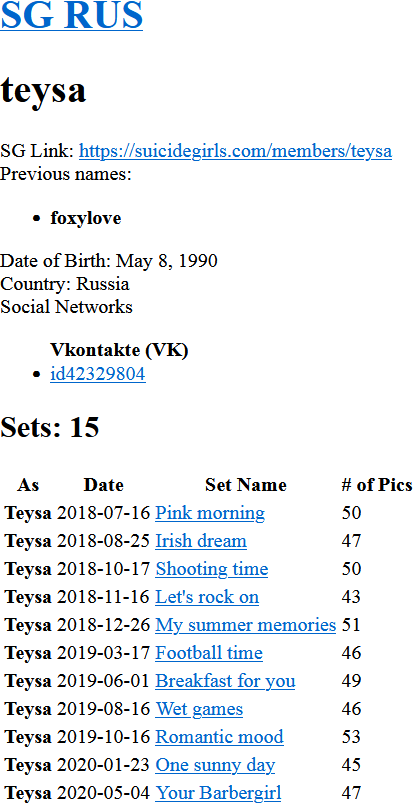Viewport: 413px width, 805px height.
Task: Click the As column header
Action: point(28,485)
